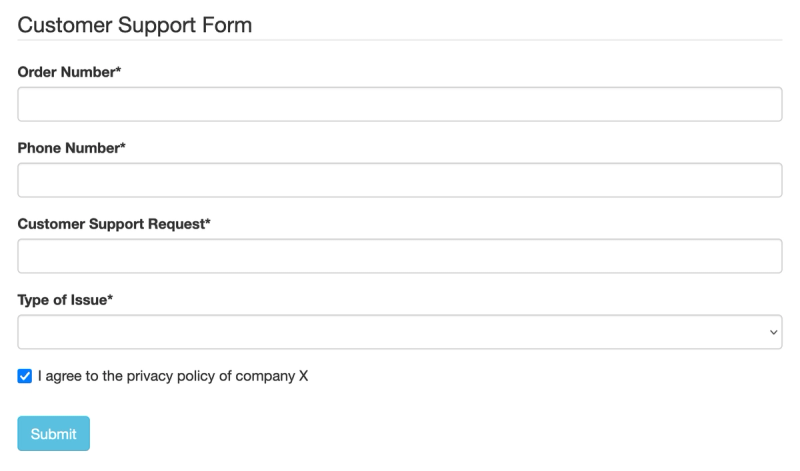This screenshot has height=471, width=800.
Task: Click the "Customer Support Form" heading
Action: coord(135,25)
